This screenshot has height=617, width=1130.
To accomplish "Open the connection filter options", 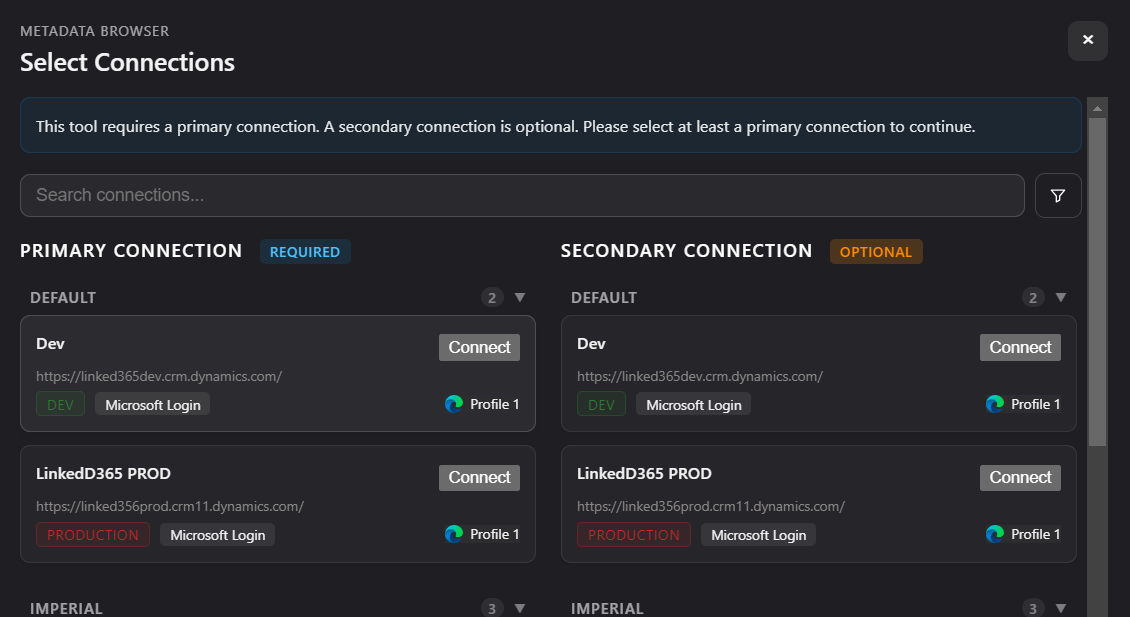I will point(1058,195).
